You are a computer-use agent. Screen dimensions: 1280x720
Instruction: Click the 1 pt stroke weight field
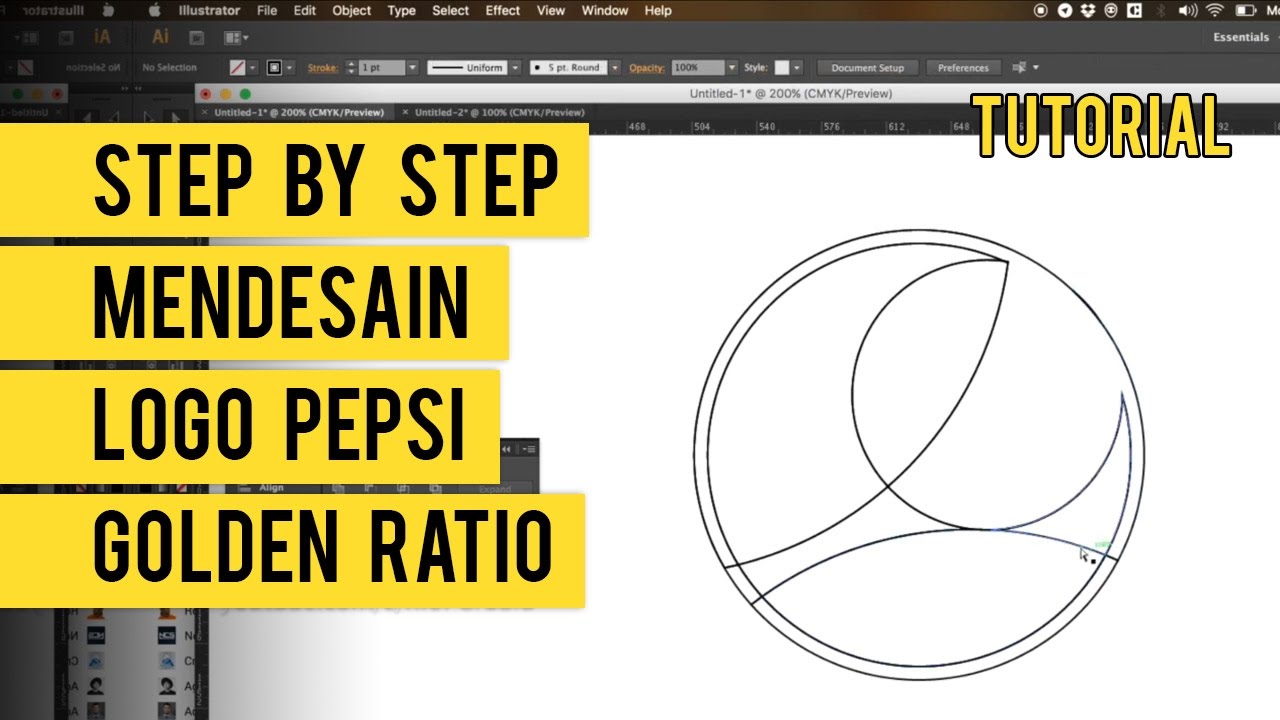point(382,68)
